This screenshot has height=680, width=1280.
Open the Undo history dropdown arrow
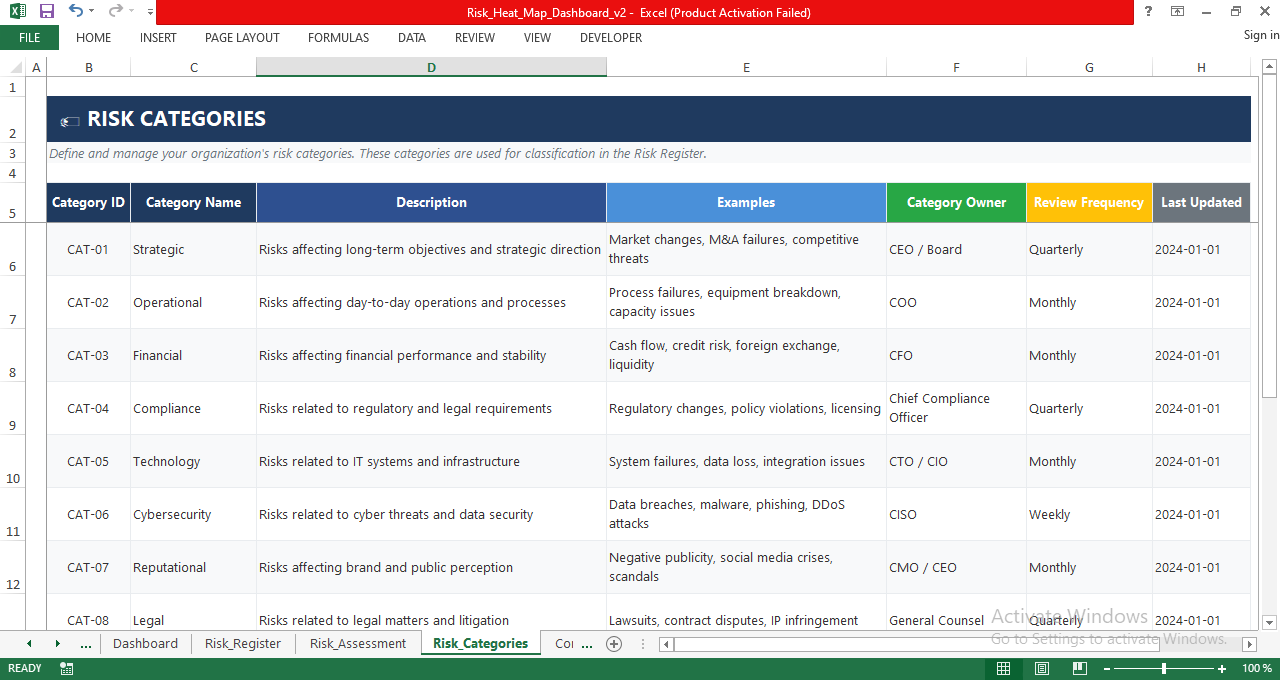91,12
